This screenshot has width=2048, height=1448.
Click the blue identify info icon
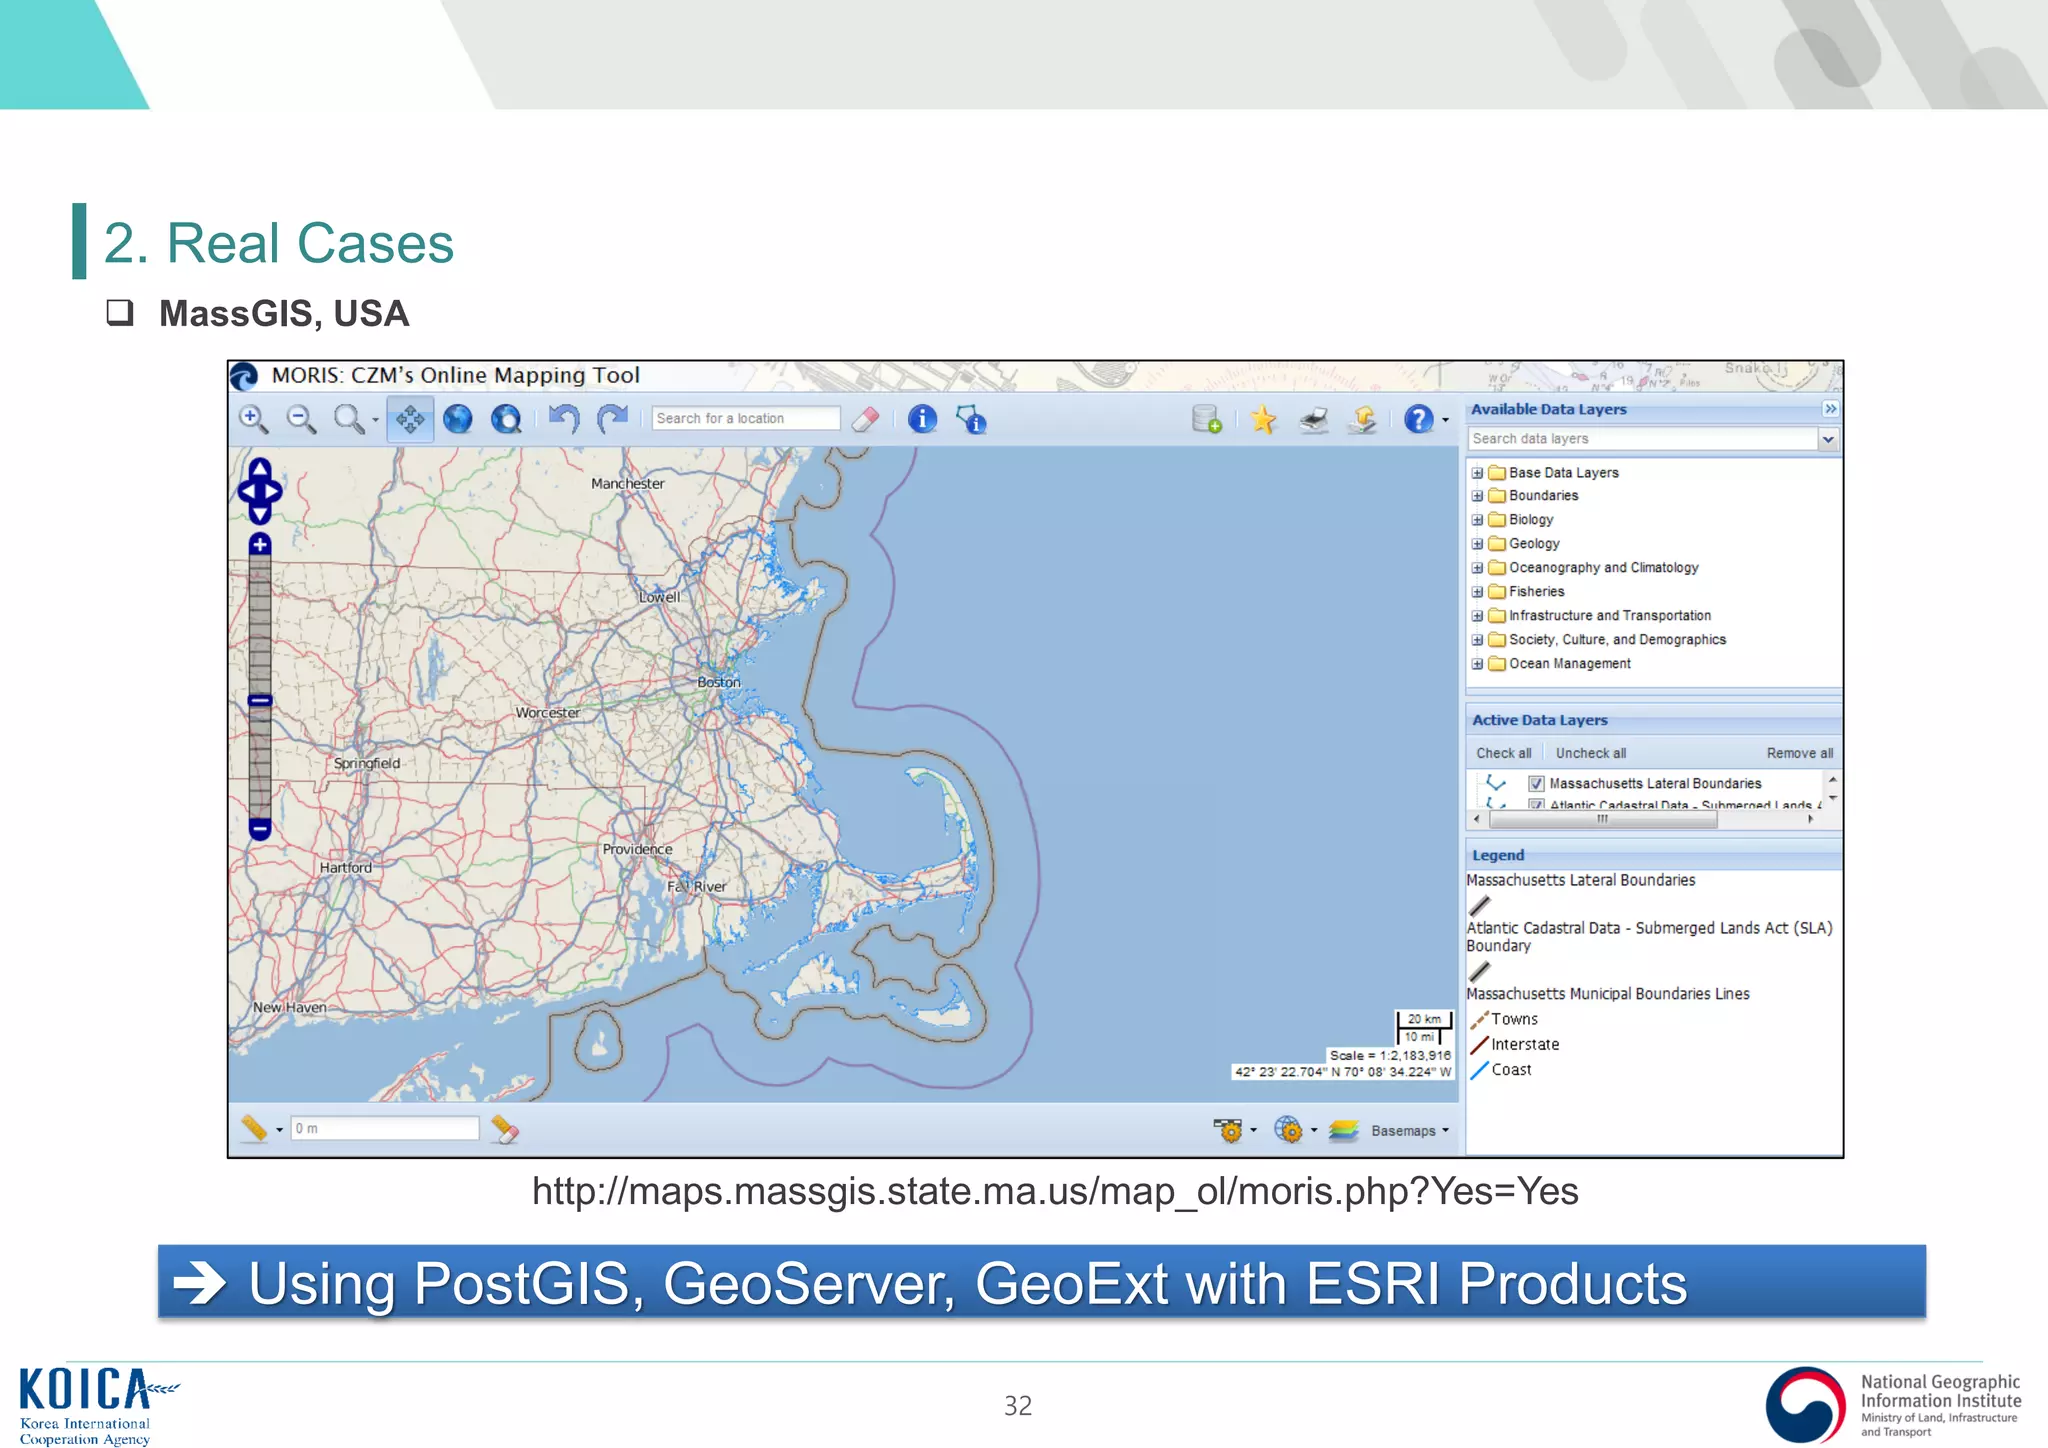(922, 419)
